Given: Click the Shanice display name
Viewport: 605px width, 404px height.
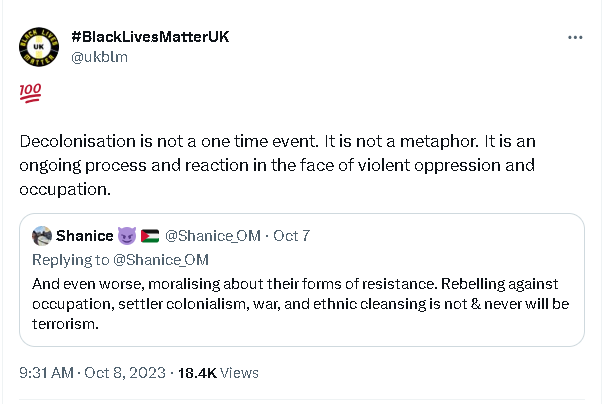Looking at the screenshot, I should [82, 236].
